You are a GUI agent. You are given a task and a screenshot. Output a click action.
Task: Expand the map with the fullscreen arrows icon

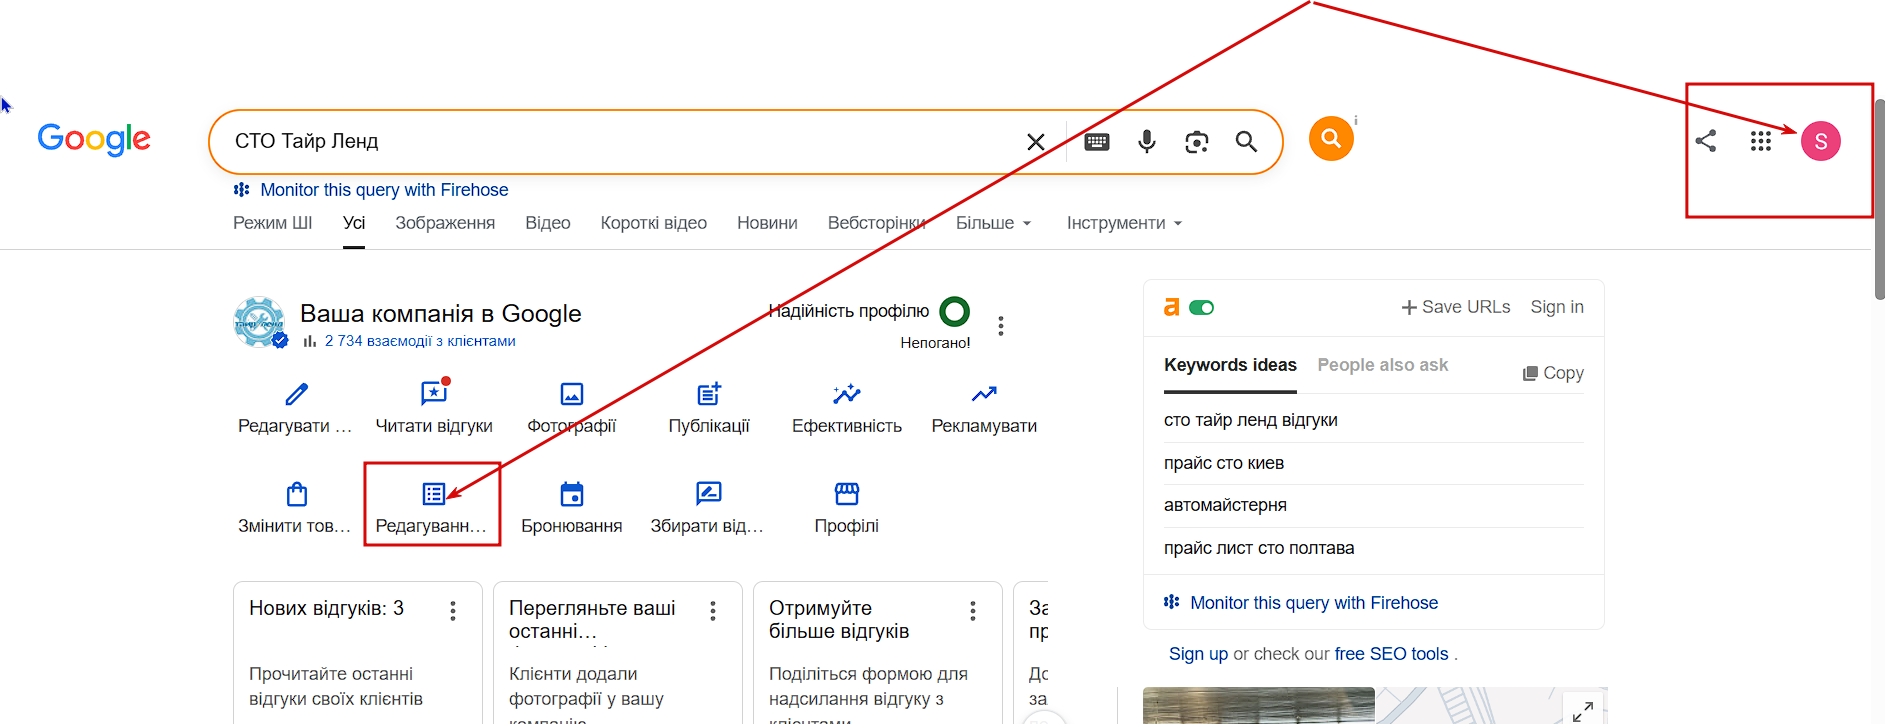(x=1583, y=711)
